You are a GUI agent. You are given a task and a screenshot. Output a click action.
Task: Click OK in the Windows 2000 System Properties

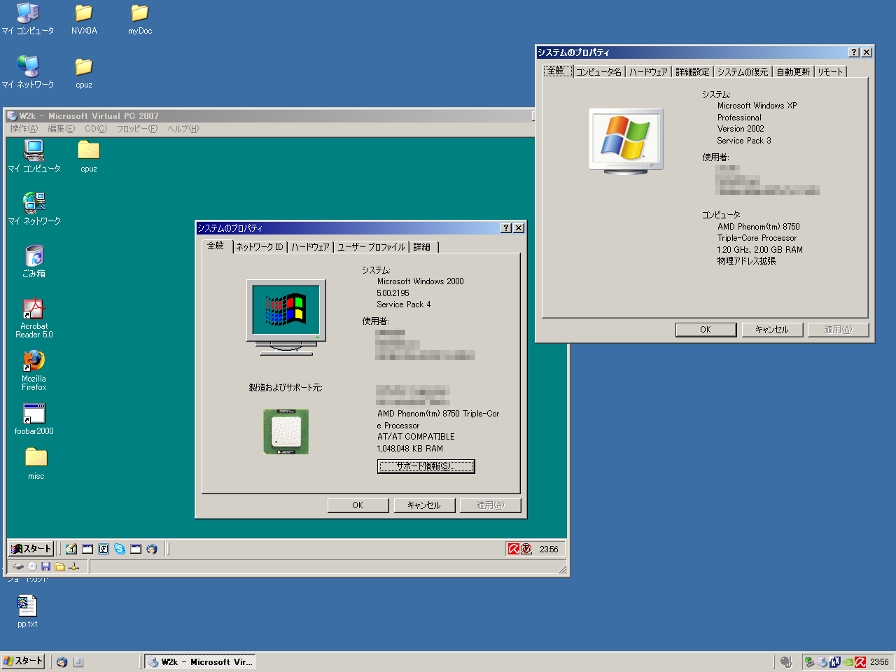(x=358, y=505)
